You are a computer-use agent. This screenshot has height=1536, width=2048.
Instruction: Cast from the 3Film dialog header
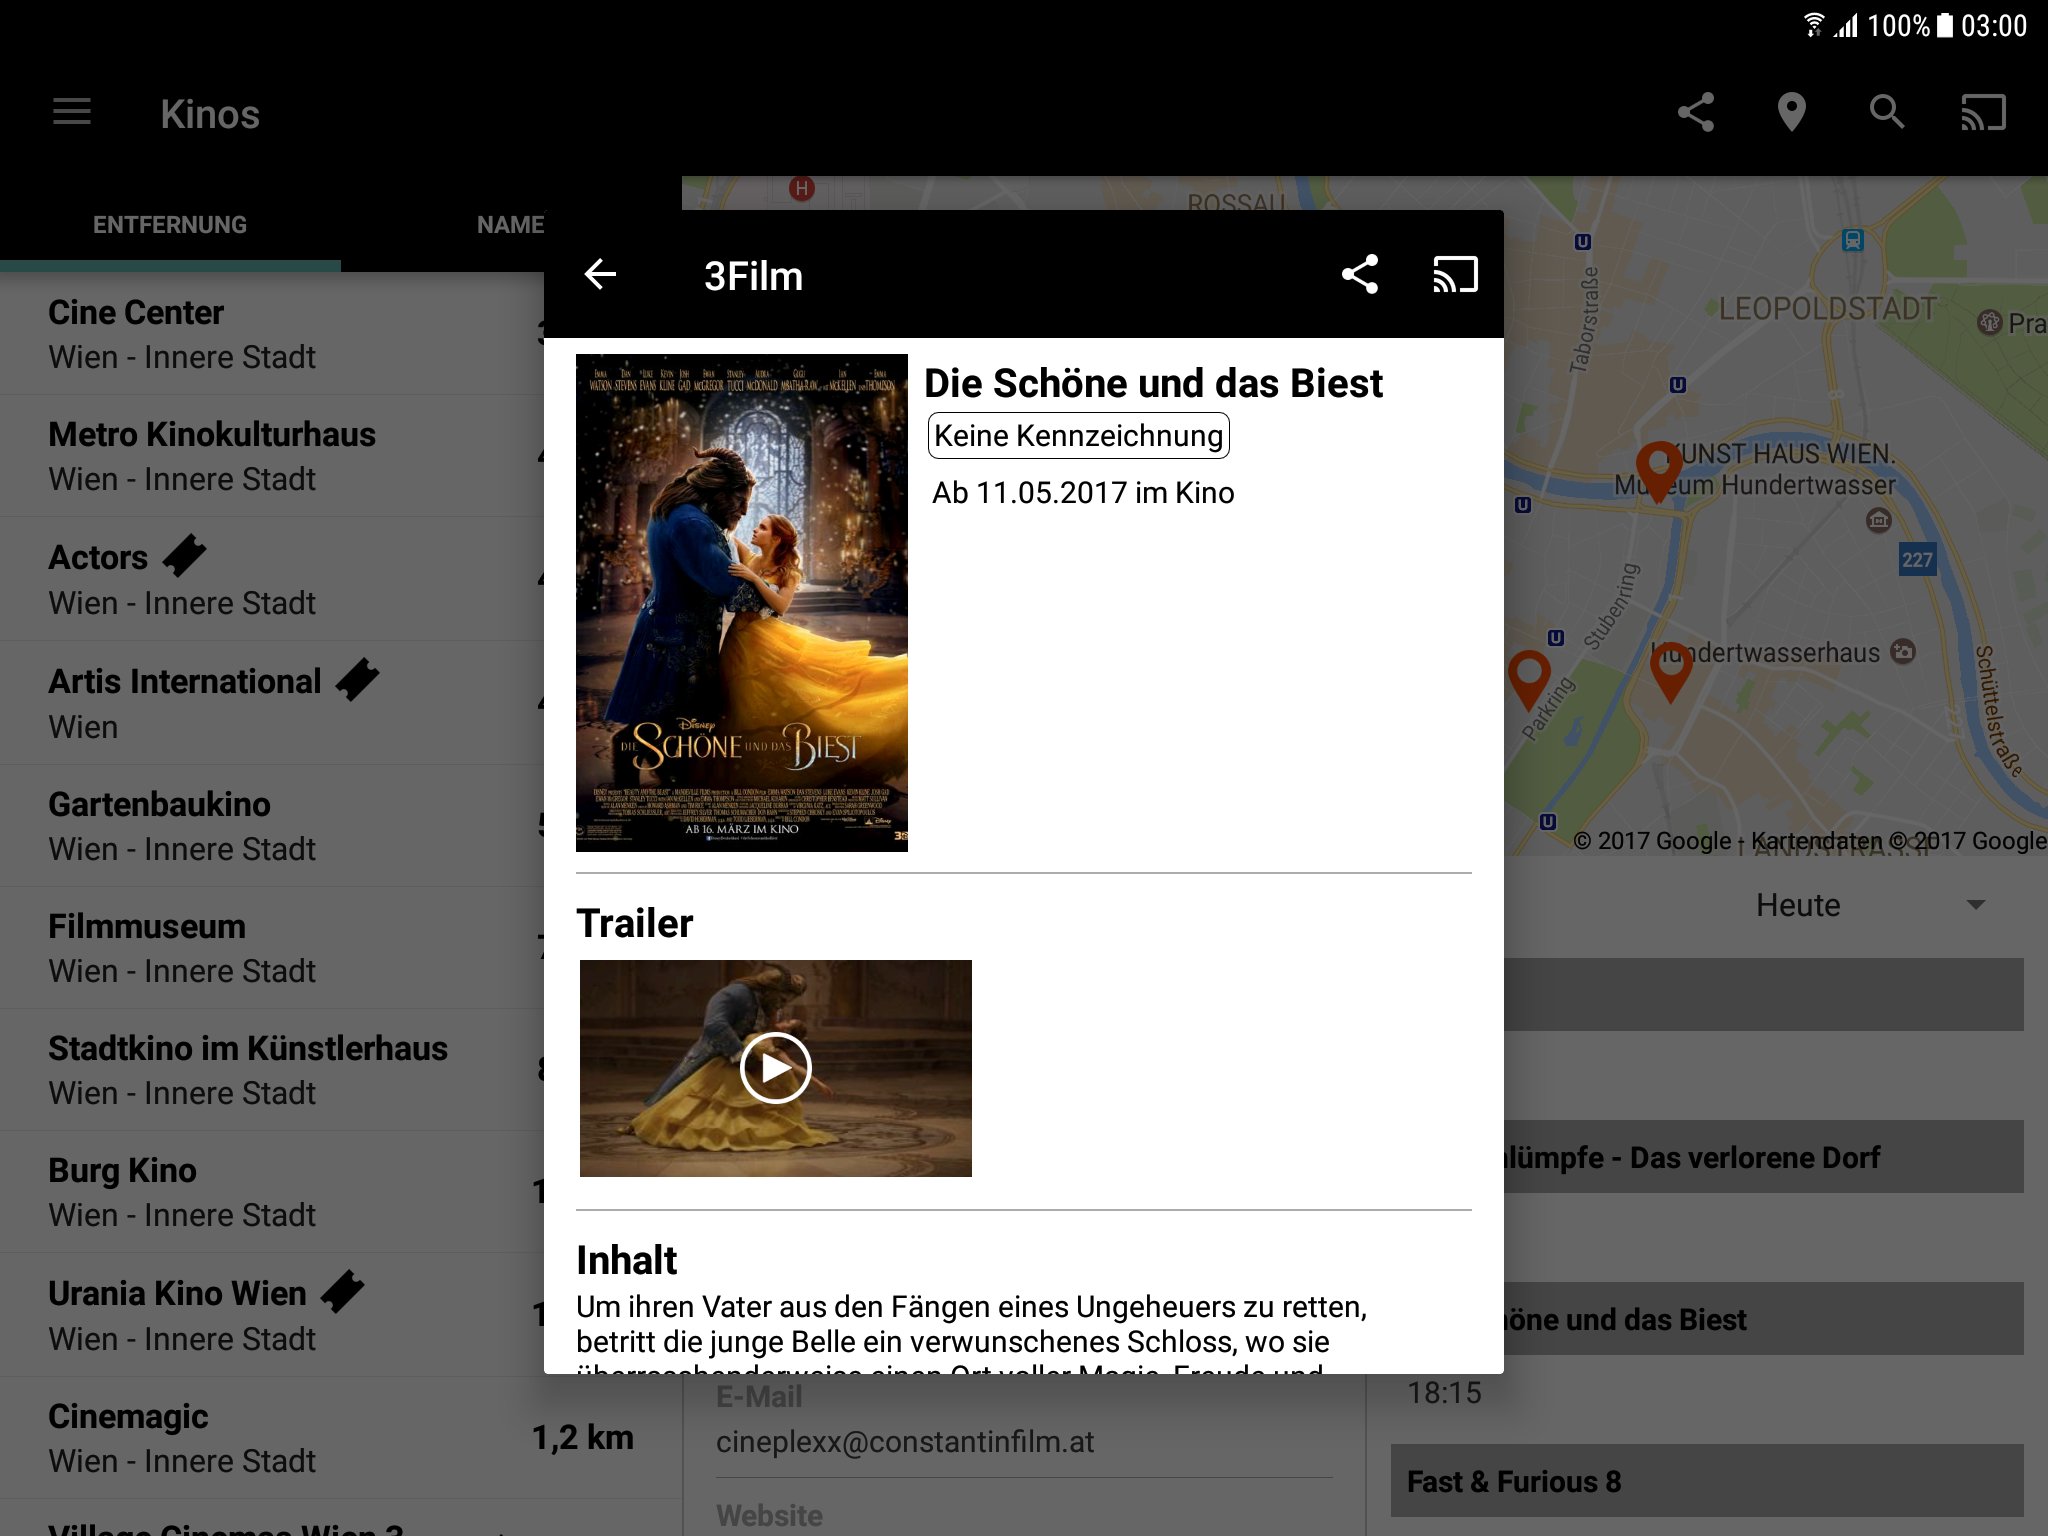1455,274
